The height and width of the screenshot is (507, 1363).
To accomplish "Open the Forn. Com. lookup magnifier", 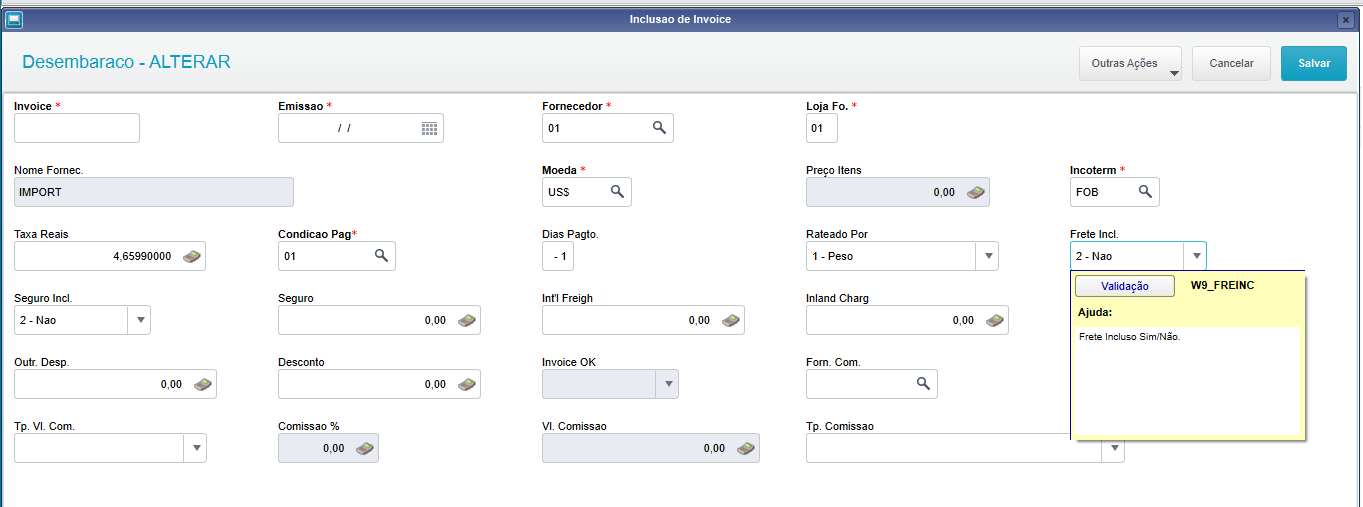I will pos(923,384).
